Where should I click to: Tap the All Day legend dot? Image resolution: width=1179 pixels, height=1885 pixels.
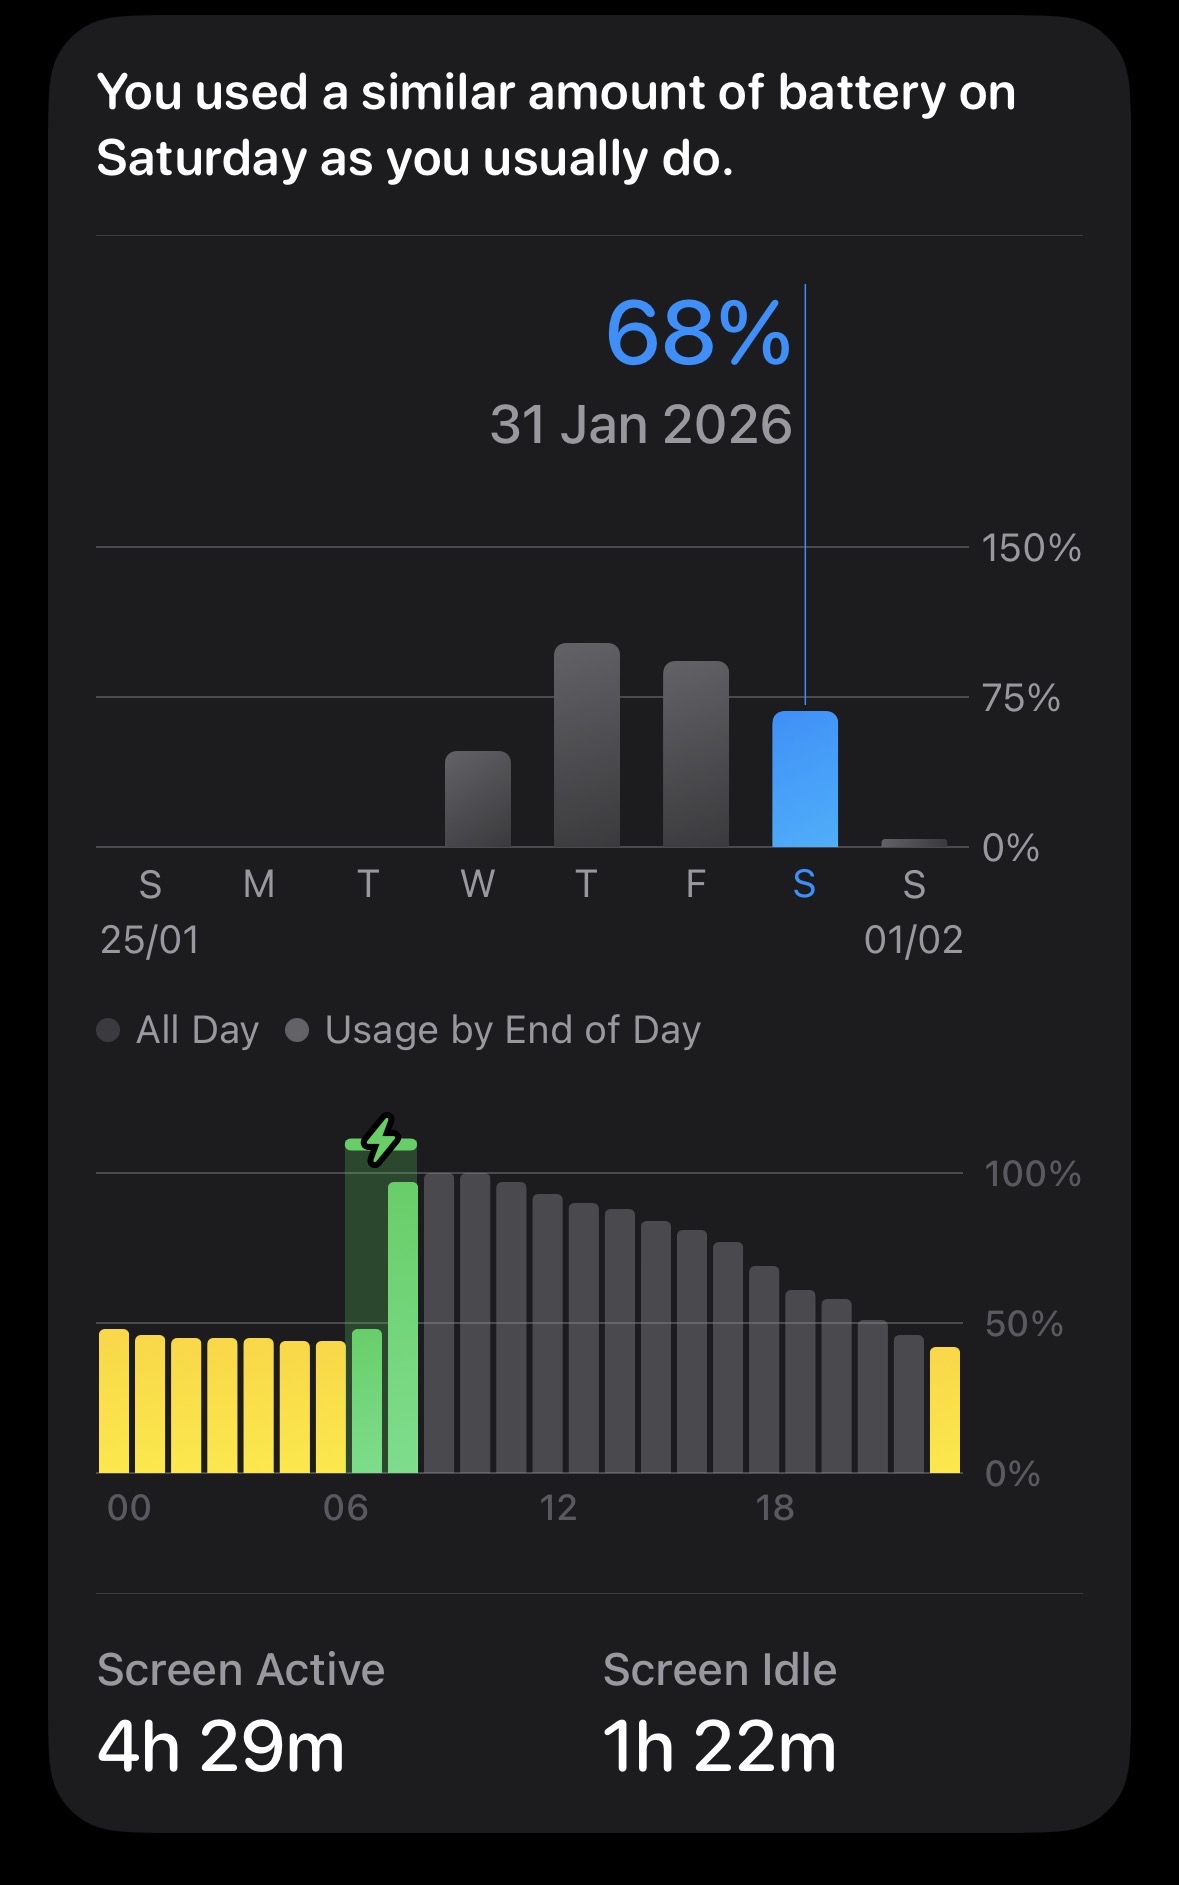tap(108, 1030)
